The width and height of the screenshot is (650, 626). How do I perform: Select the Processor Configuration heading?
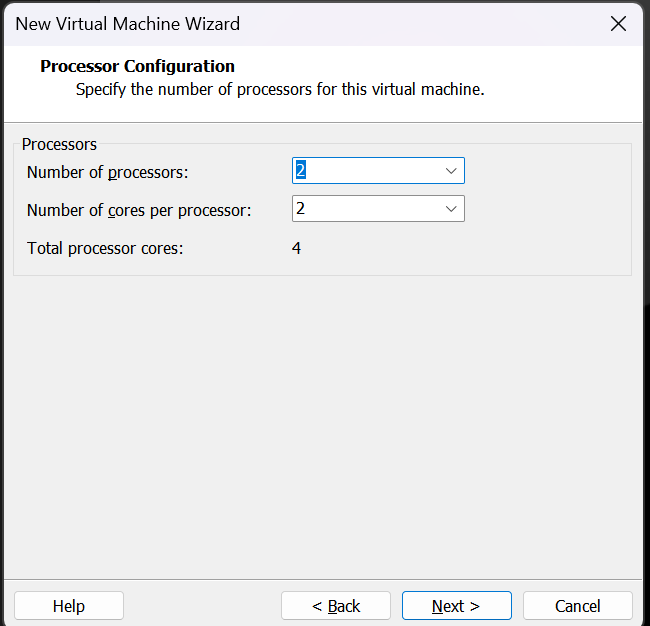tap(137, 66)
